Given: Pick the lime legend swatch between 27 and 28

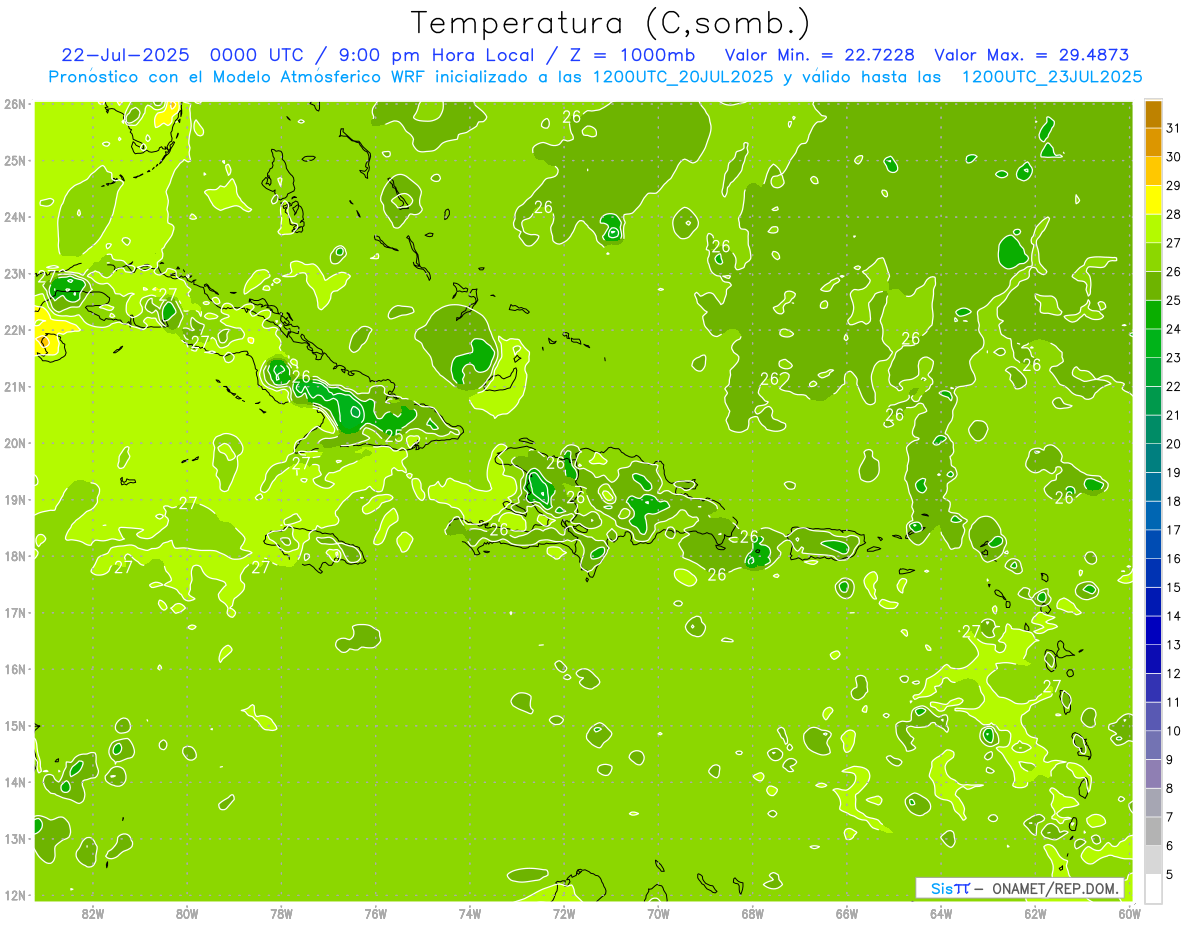Looking at the screenshot, I should pyautogui.click(x=1153, y=228).
